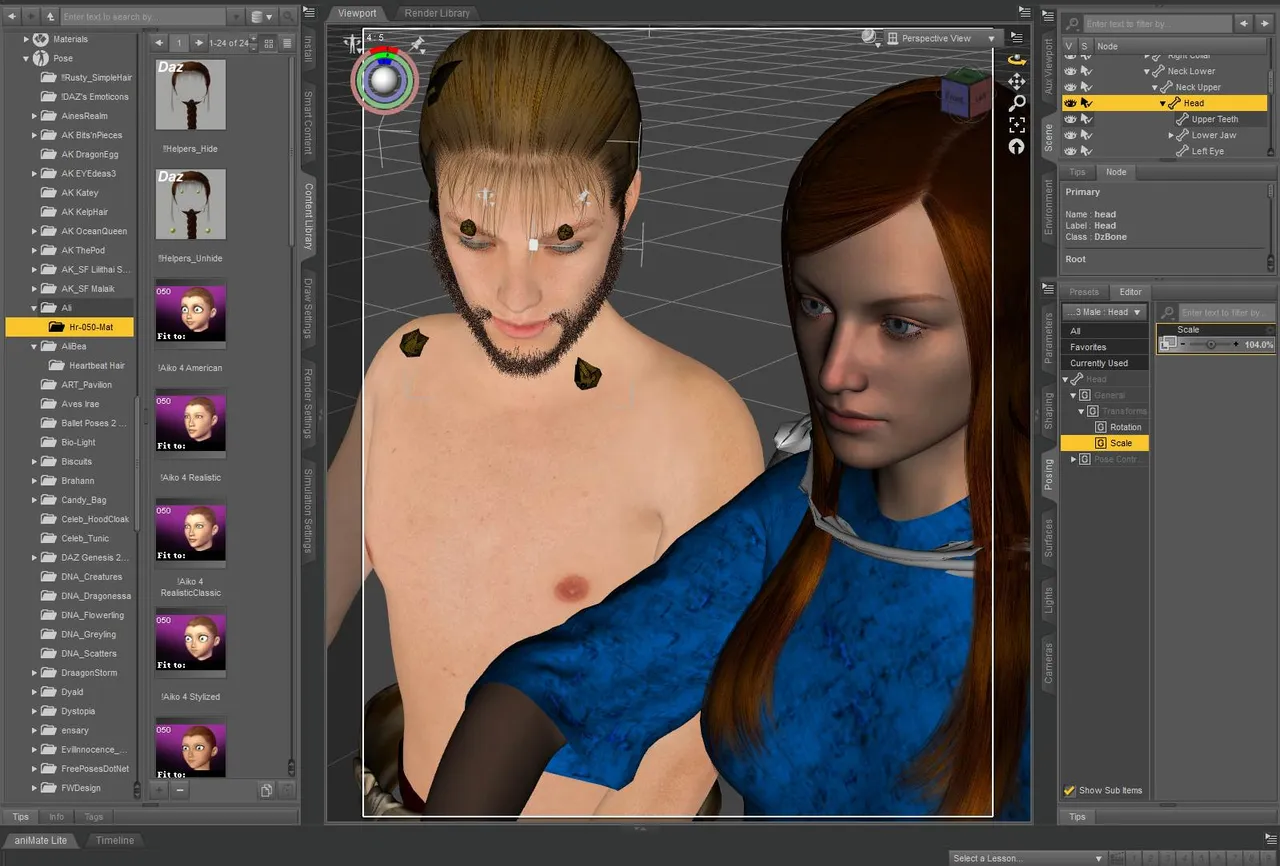Click the orbit camera icon in viewport
The height and width of the screenshot is (866, 1280).
point(1016,60)
